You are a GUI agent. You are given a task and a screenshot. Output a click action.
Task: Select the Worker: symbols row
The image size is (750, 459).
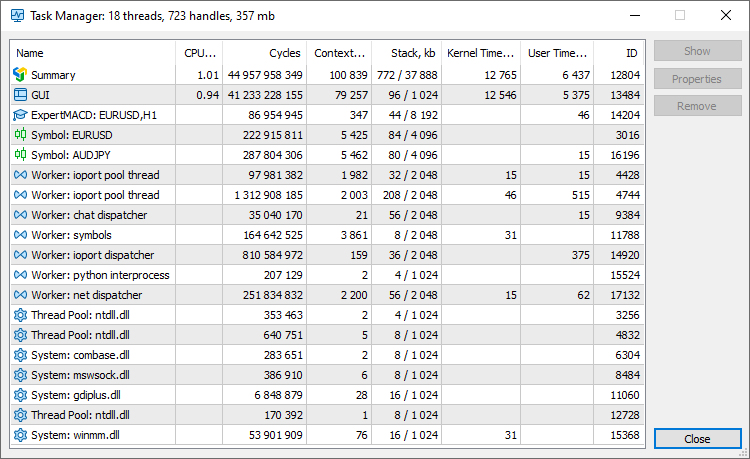[x=327, y=235]
